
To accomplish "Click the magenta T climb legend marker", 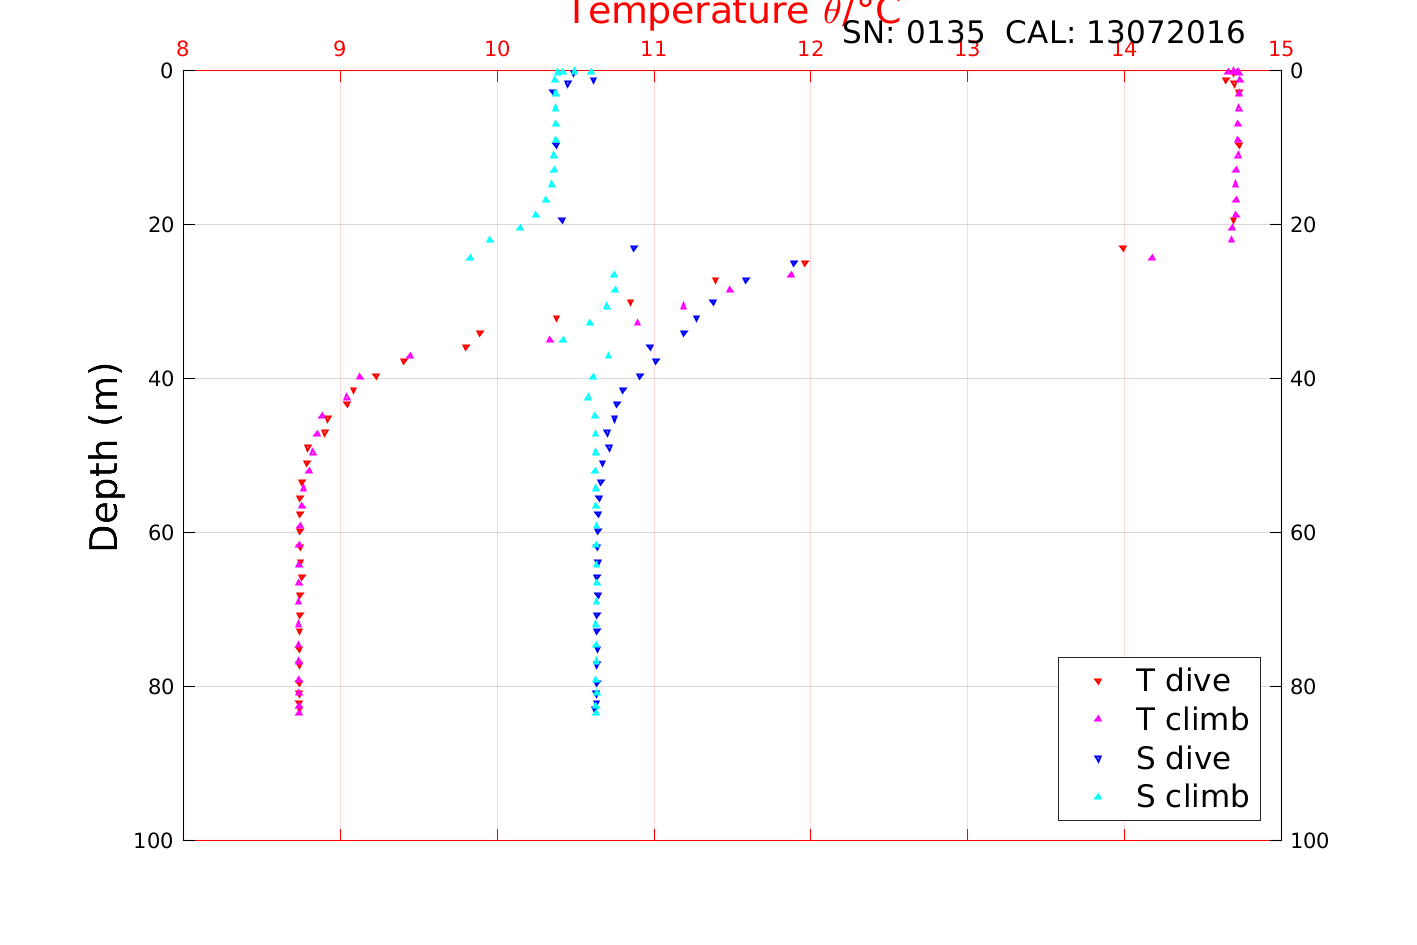I will tap(1097, 719).
